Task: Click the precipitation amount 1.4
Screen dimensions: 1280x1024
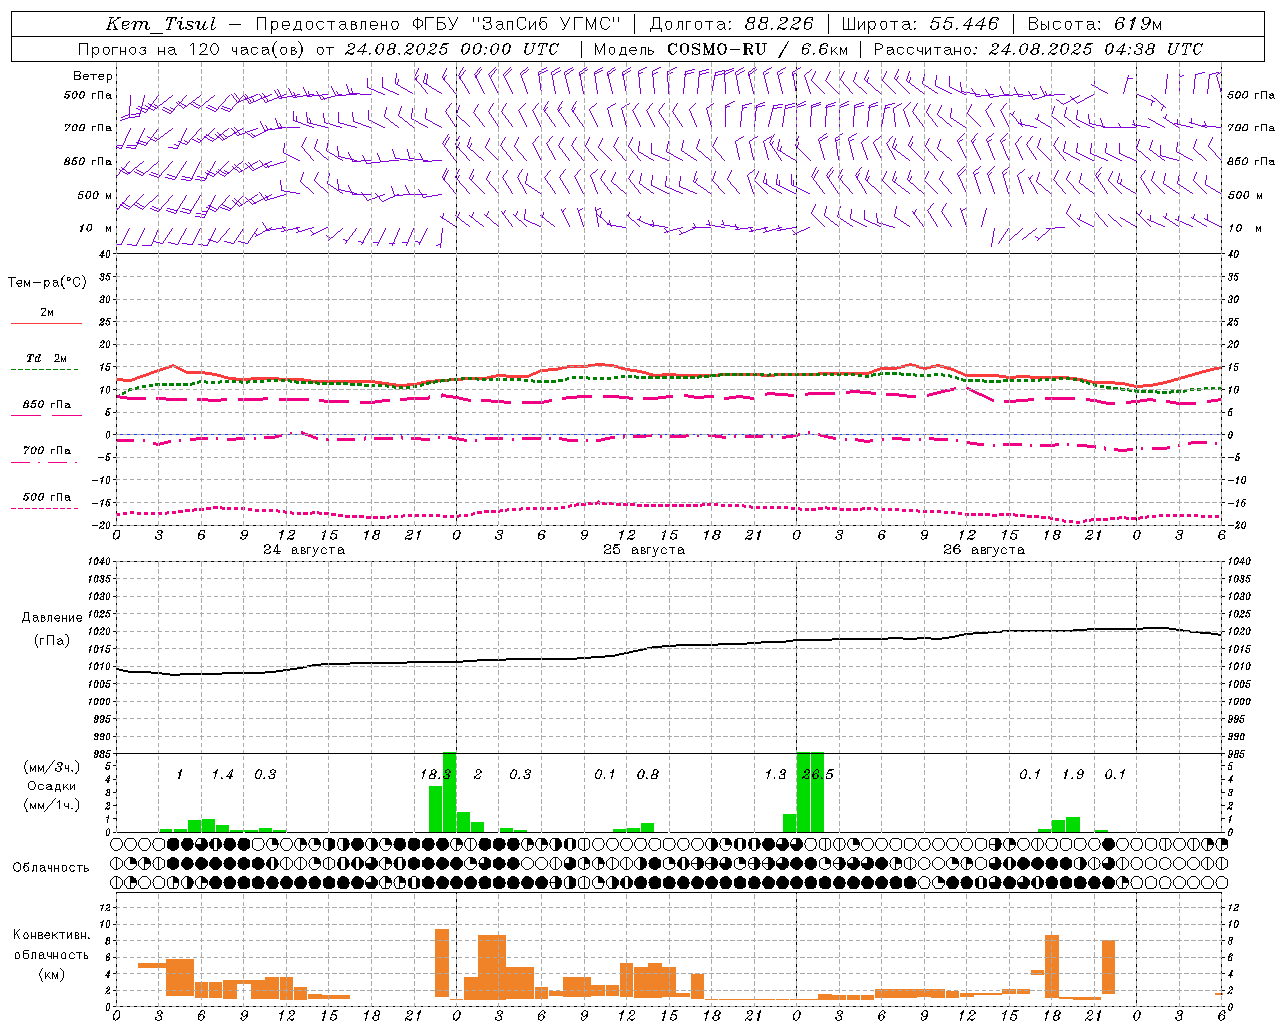Action: [222, 775]
